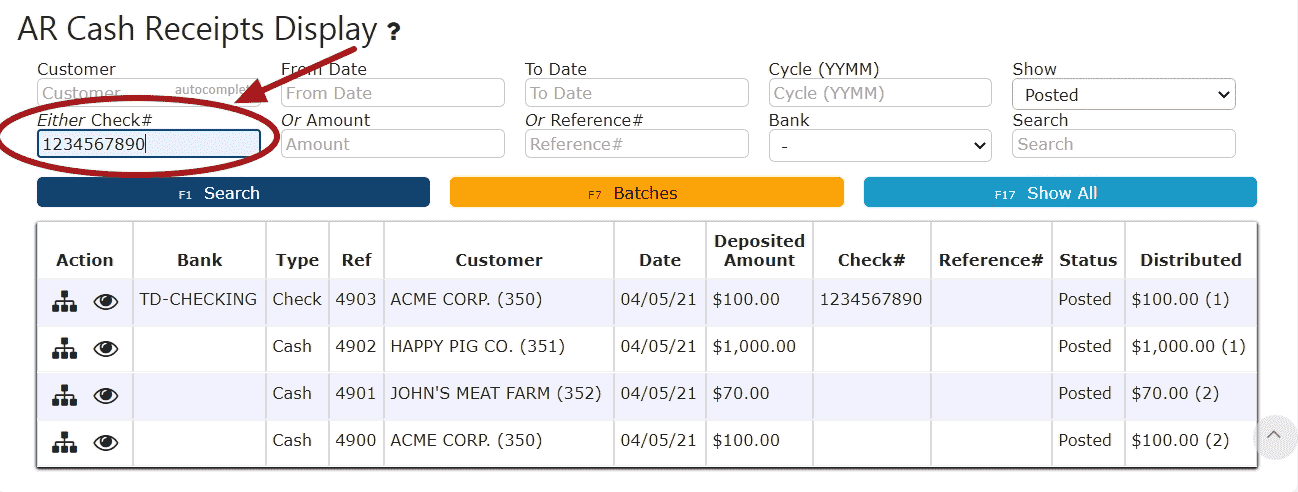Screen dimensions: 1298x492
Task: Click the Show All button
Action: (x=1060, y=193)
